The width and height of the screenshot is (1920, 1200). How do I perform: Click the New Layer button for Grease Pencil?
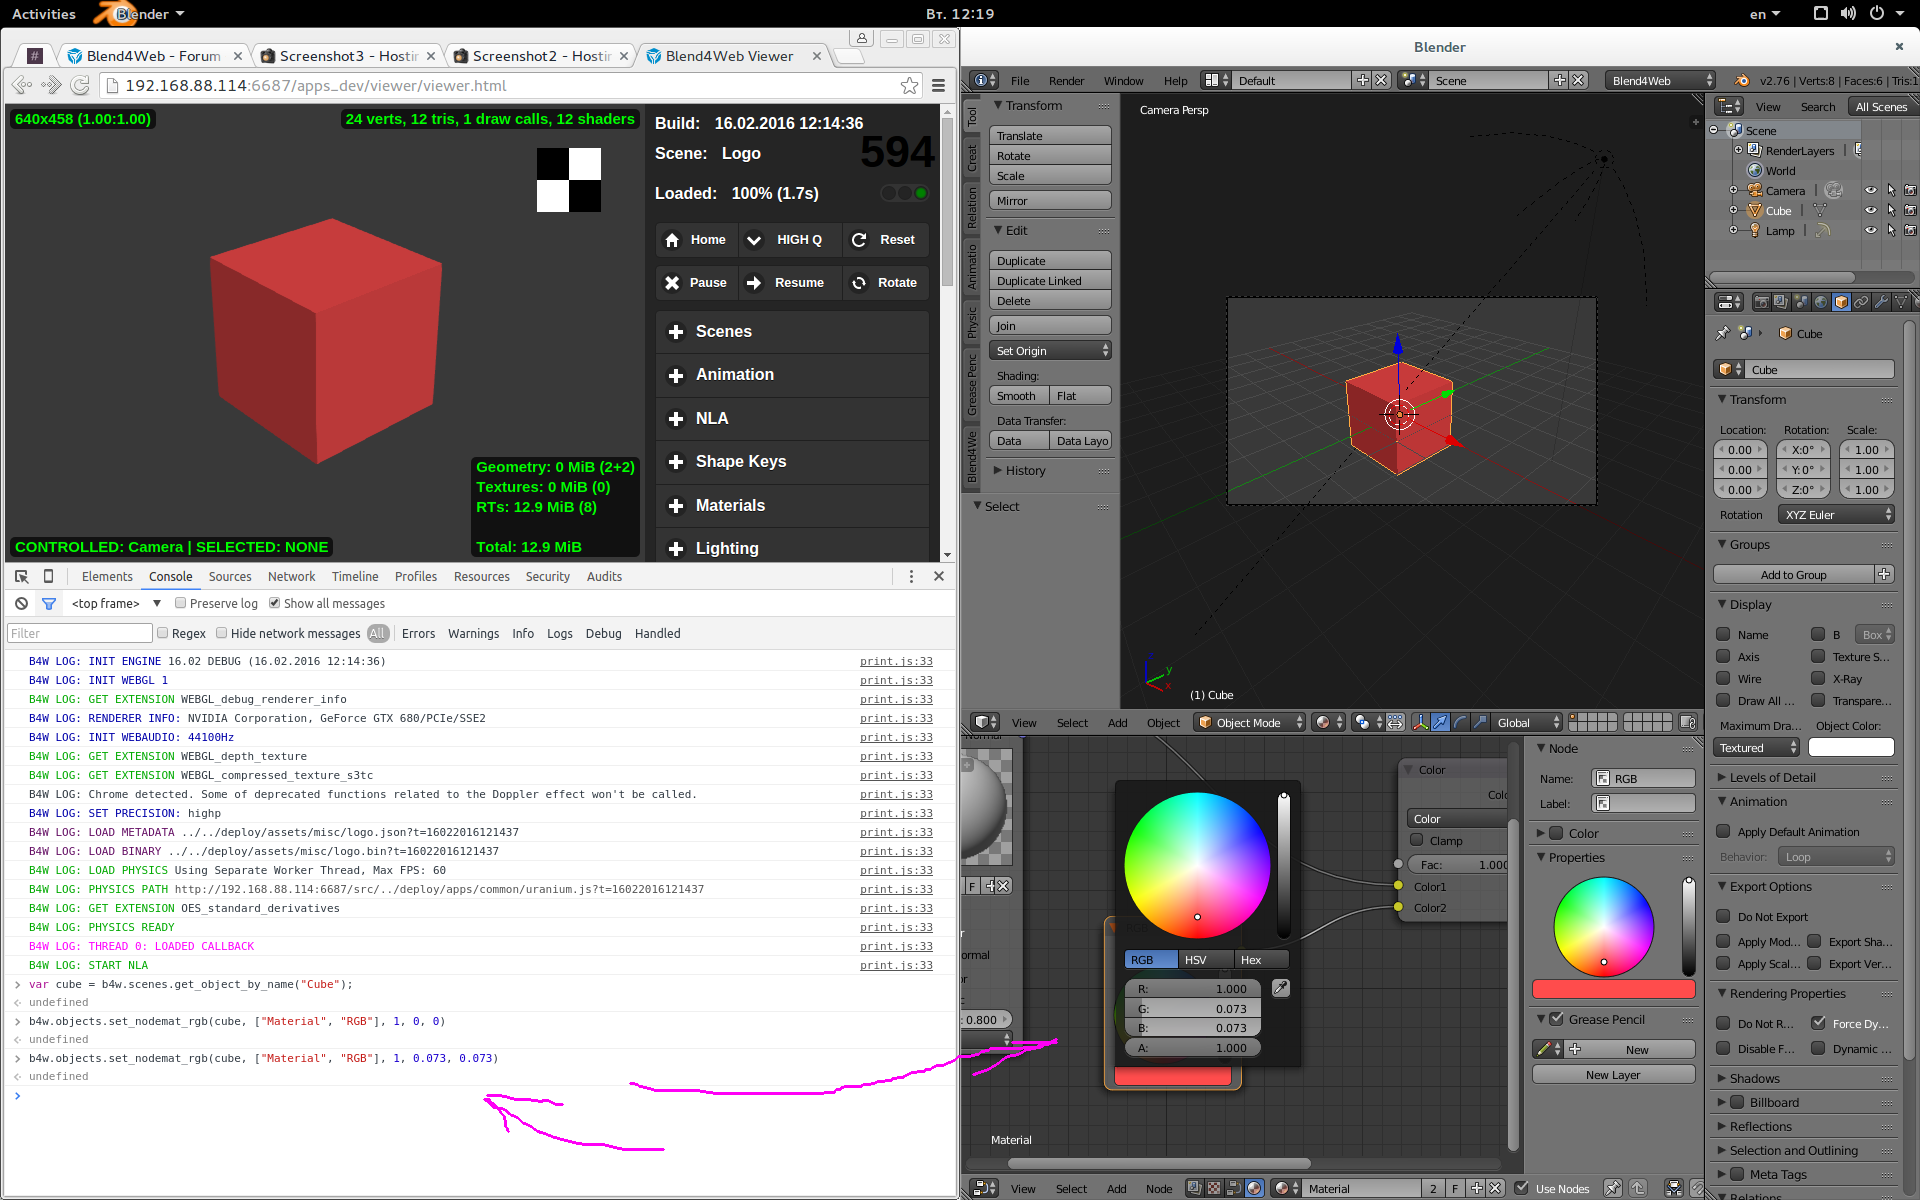[x=1612, y=1074]
